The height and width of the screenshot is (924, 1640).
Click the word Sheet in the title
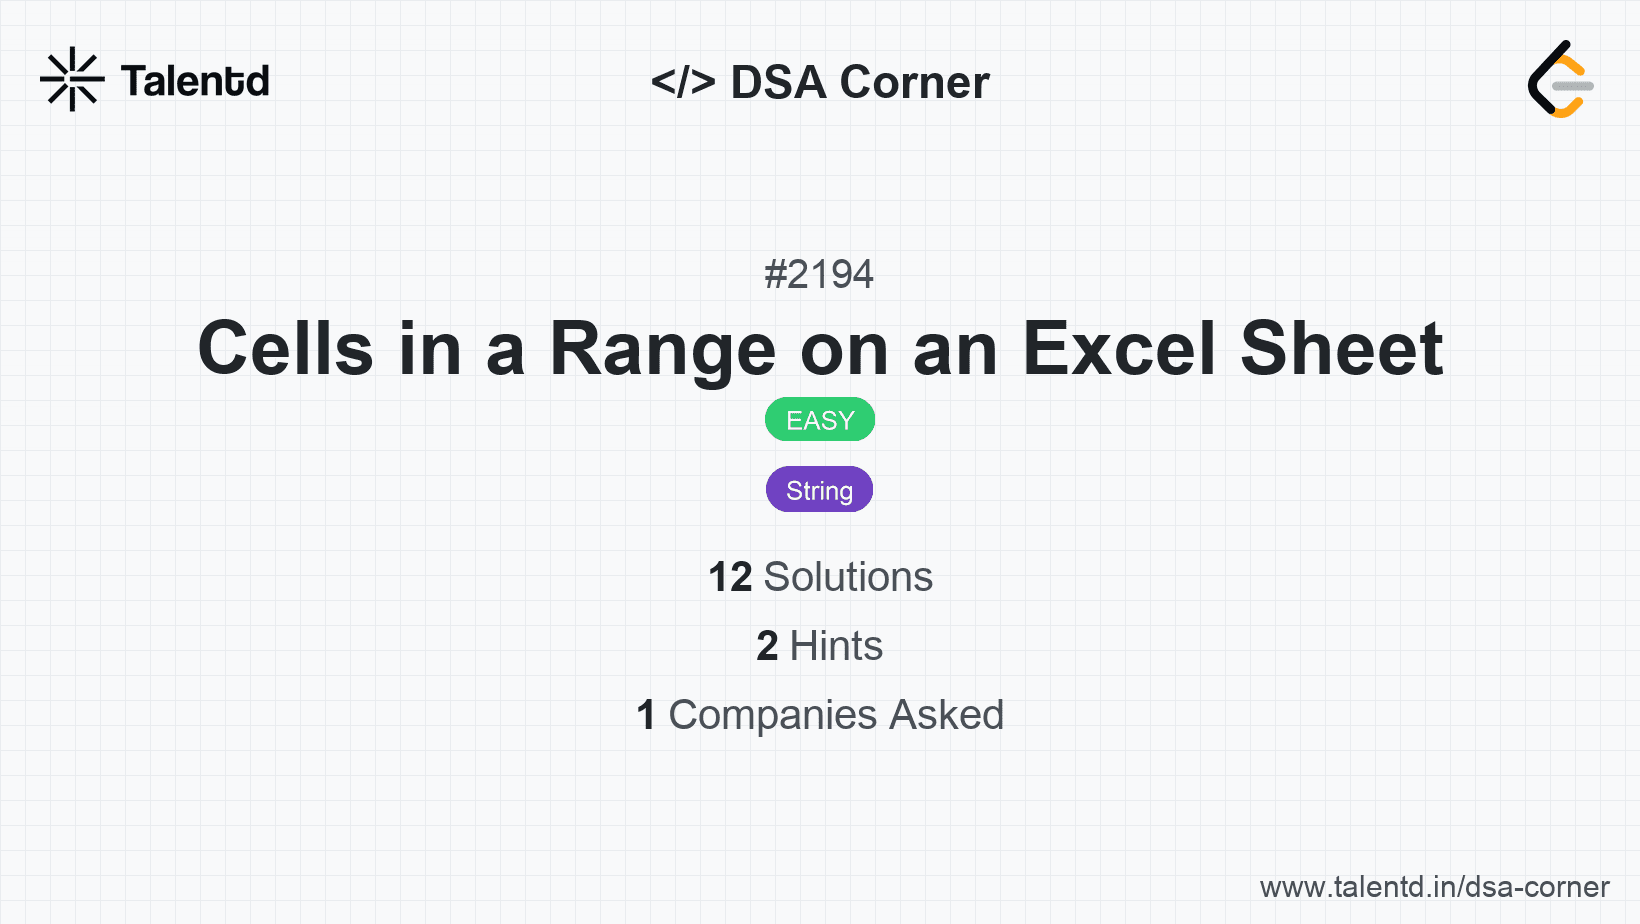tap(1342, 349)
